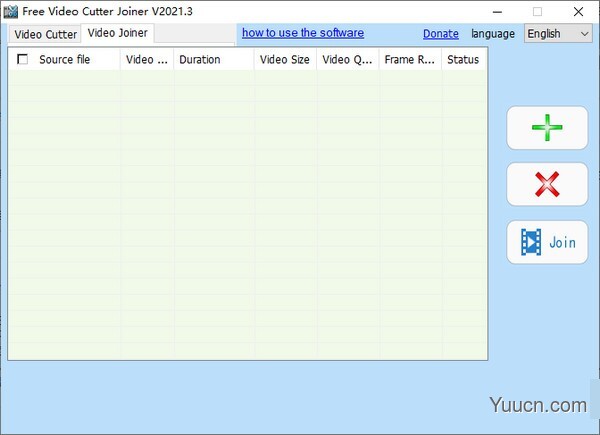The width and height of the screenshot is (600, 435).
Task: Minimize the Free Video Cutter Joiner window
Action: pos(497,12)
